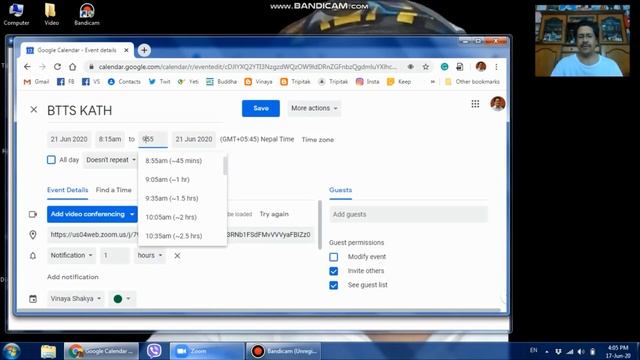Click the 8:15am start time field
The image size is (640, 360).
coord(110,139)
